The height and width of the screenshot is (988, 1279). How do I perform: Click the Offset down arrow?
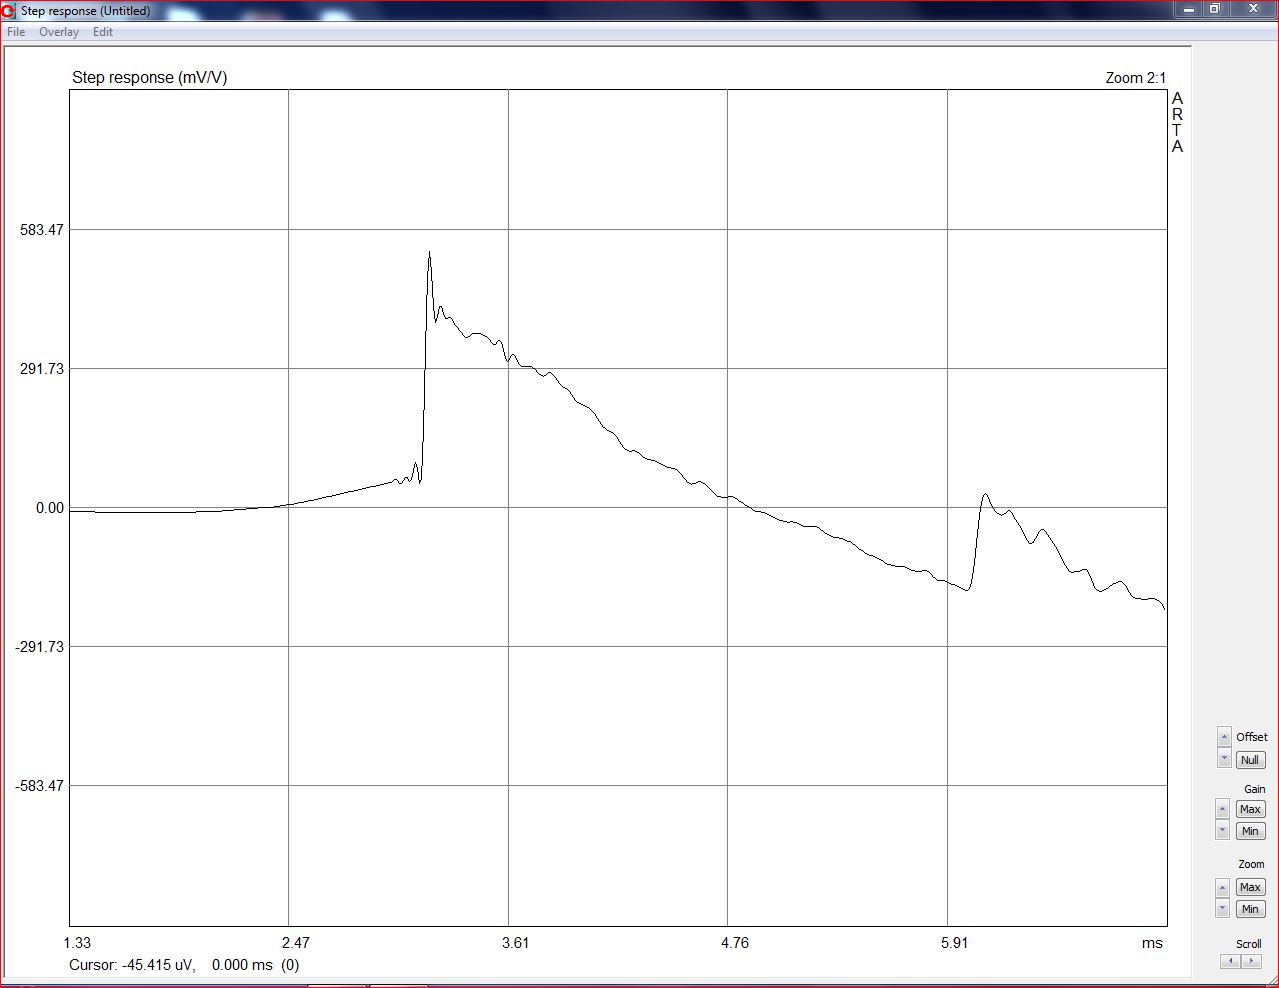(1224, 758)
